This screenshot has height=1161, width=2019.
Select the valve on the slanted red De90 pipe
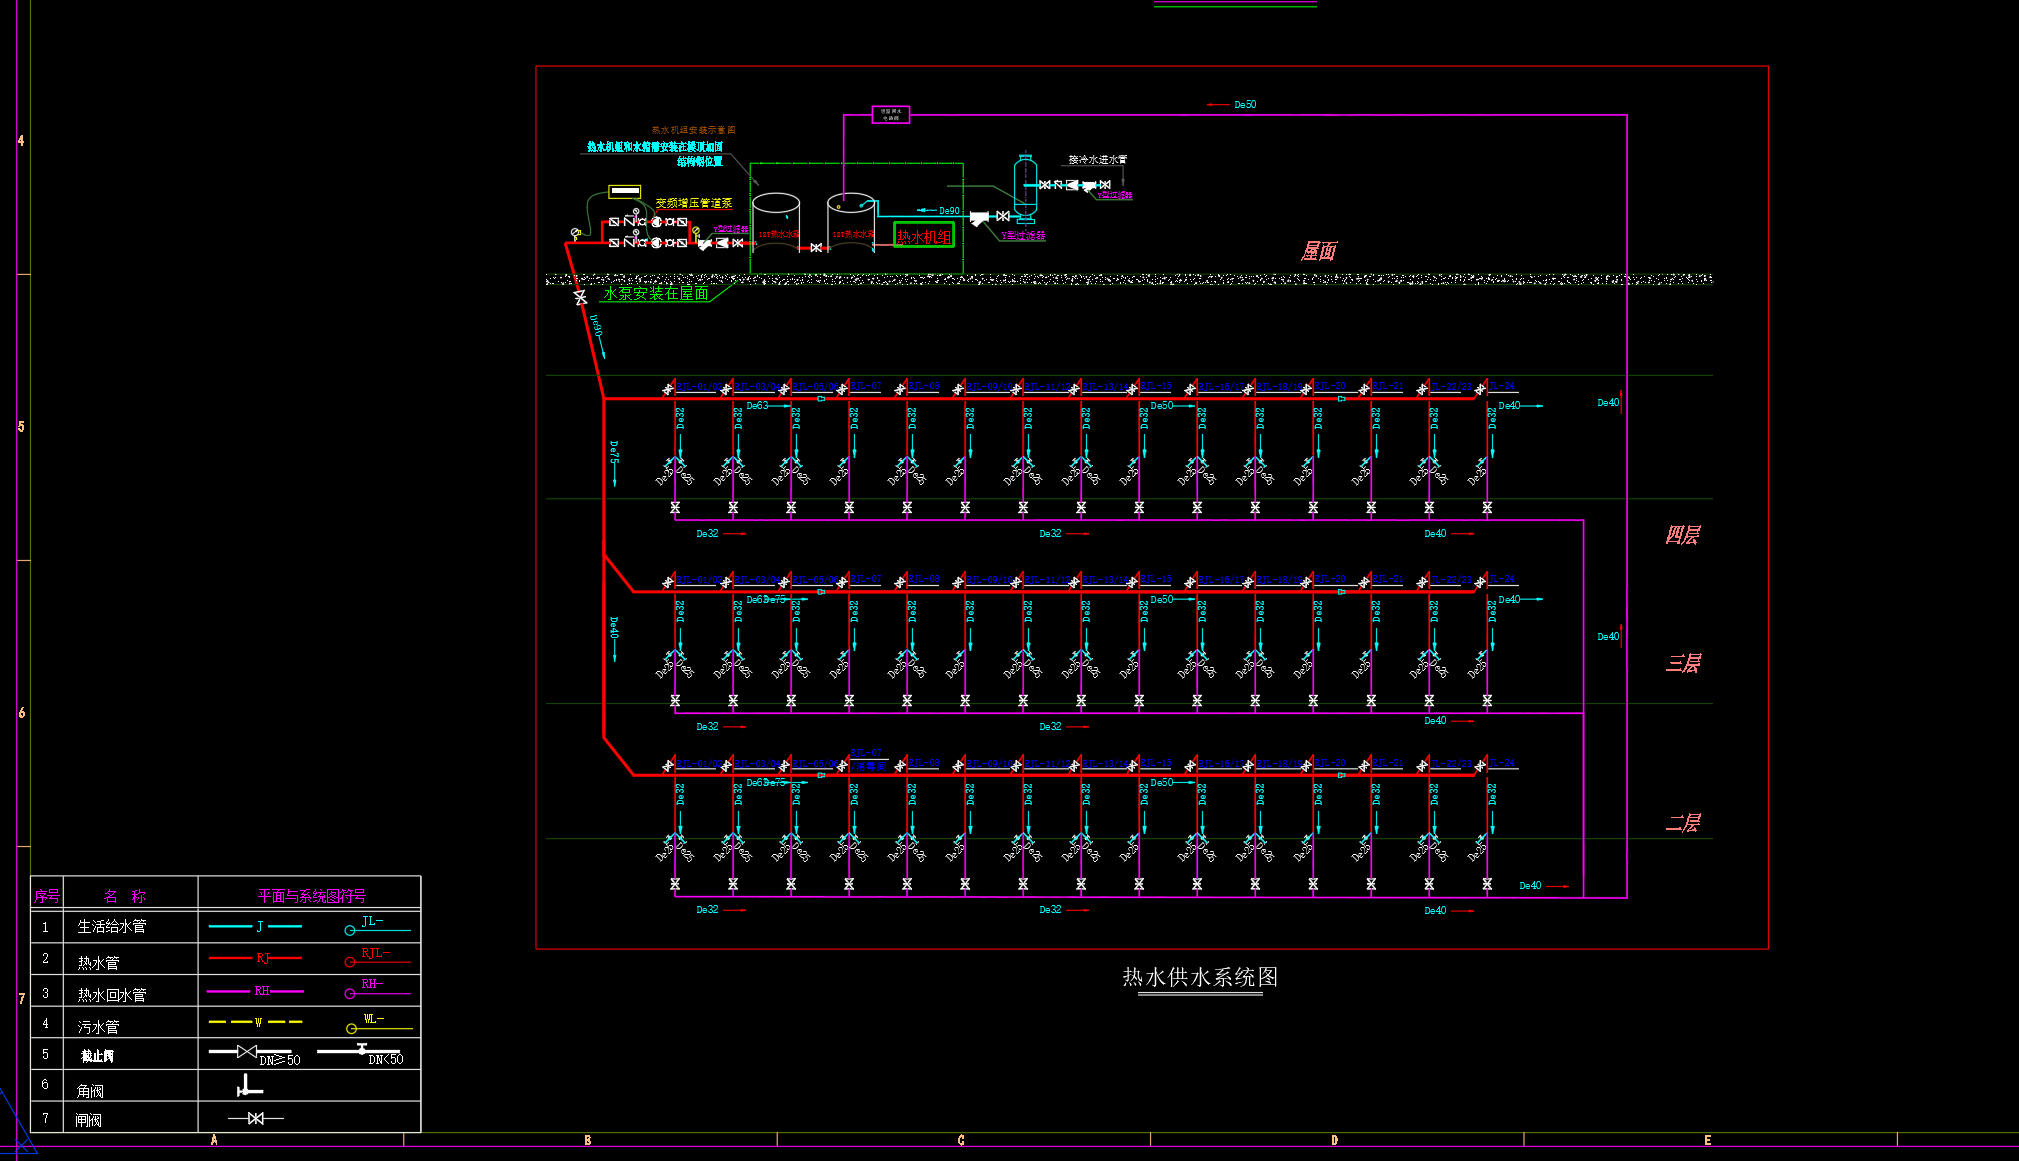point(580,297)
